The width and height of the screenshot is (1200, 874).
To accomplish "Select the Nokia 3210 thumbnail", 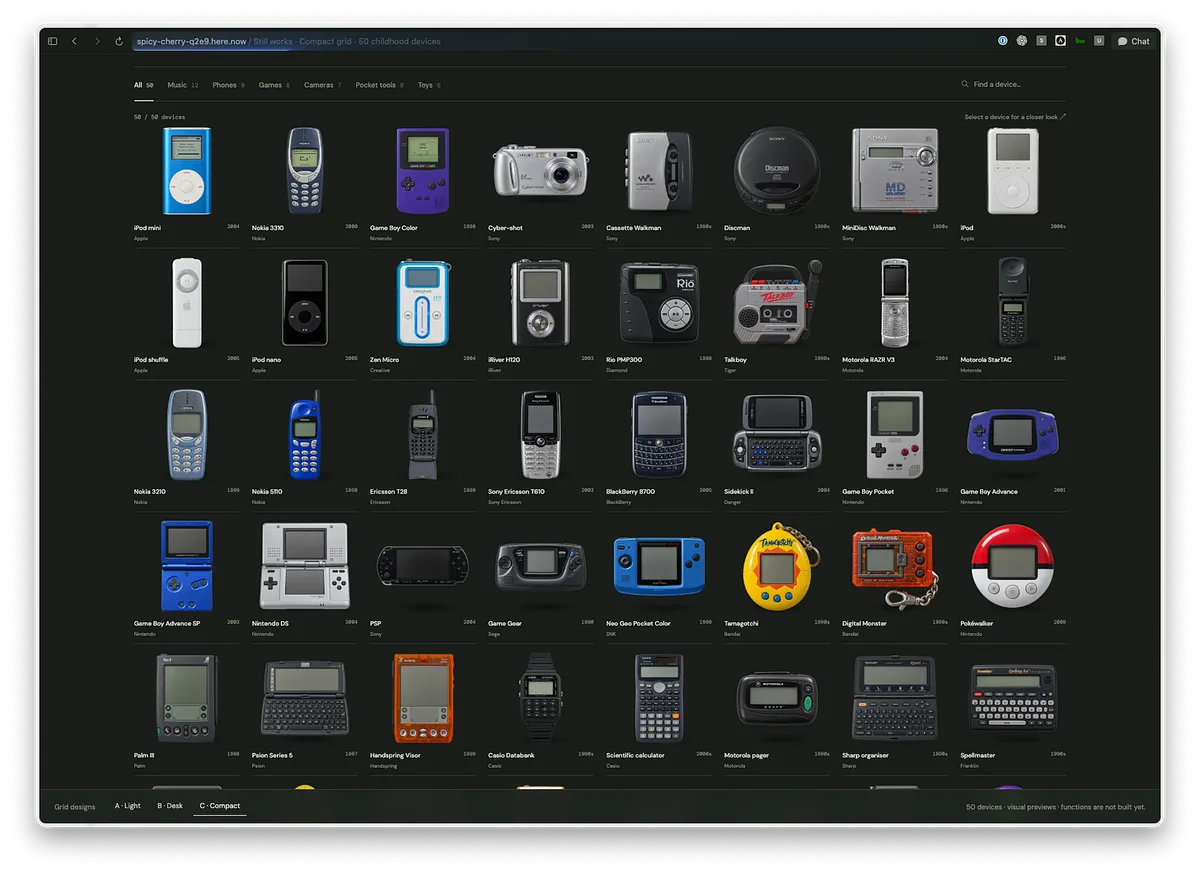I will coord(187,435).
